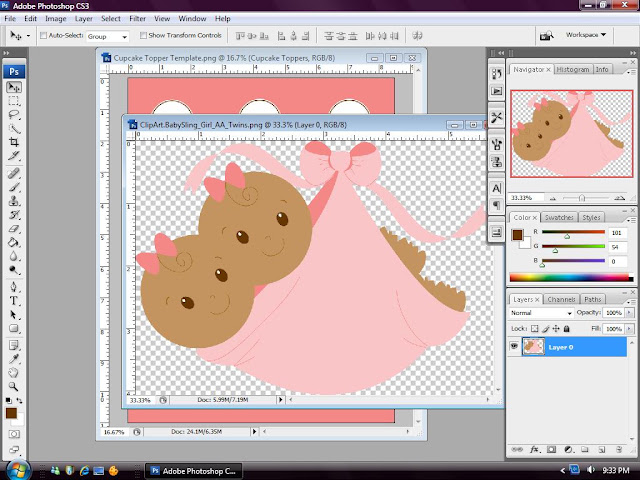Screen dimensions: 640x480
Task: Open the Filter menu
Action: click(x=138, y=18)
